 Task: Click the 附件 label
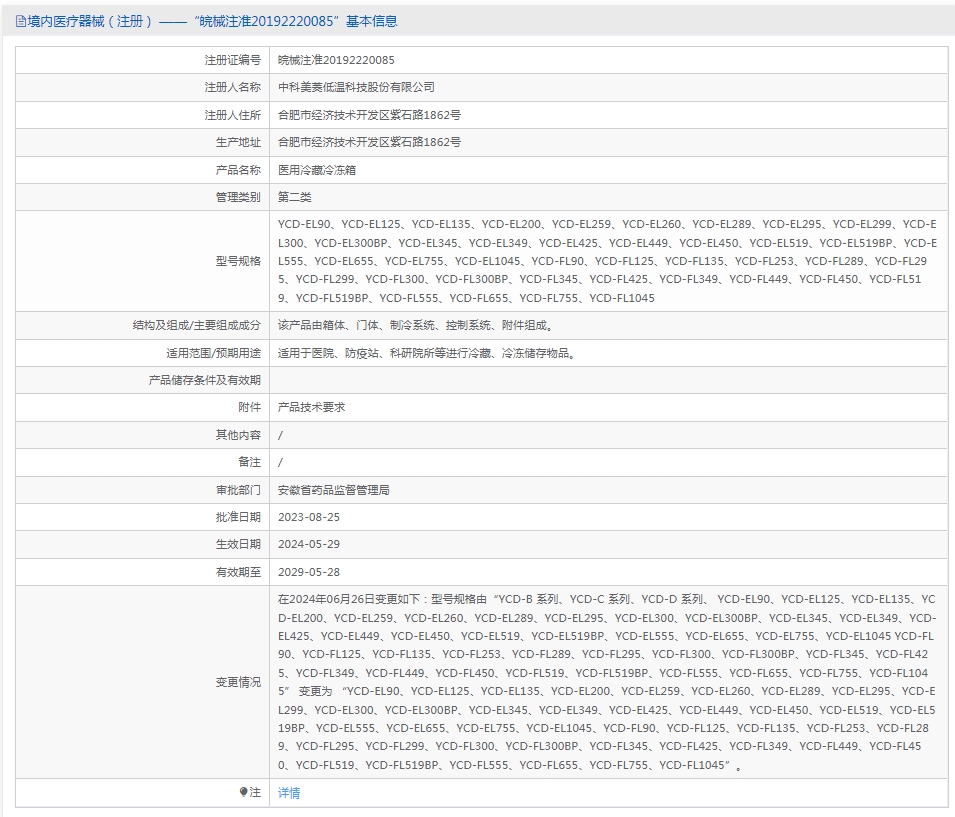pyautogui.click(x=249, y=407)
